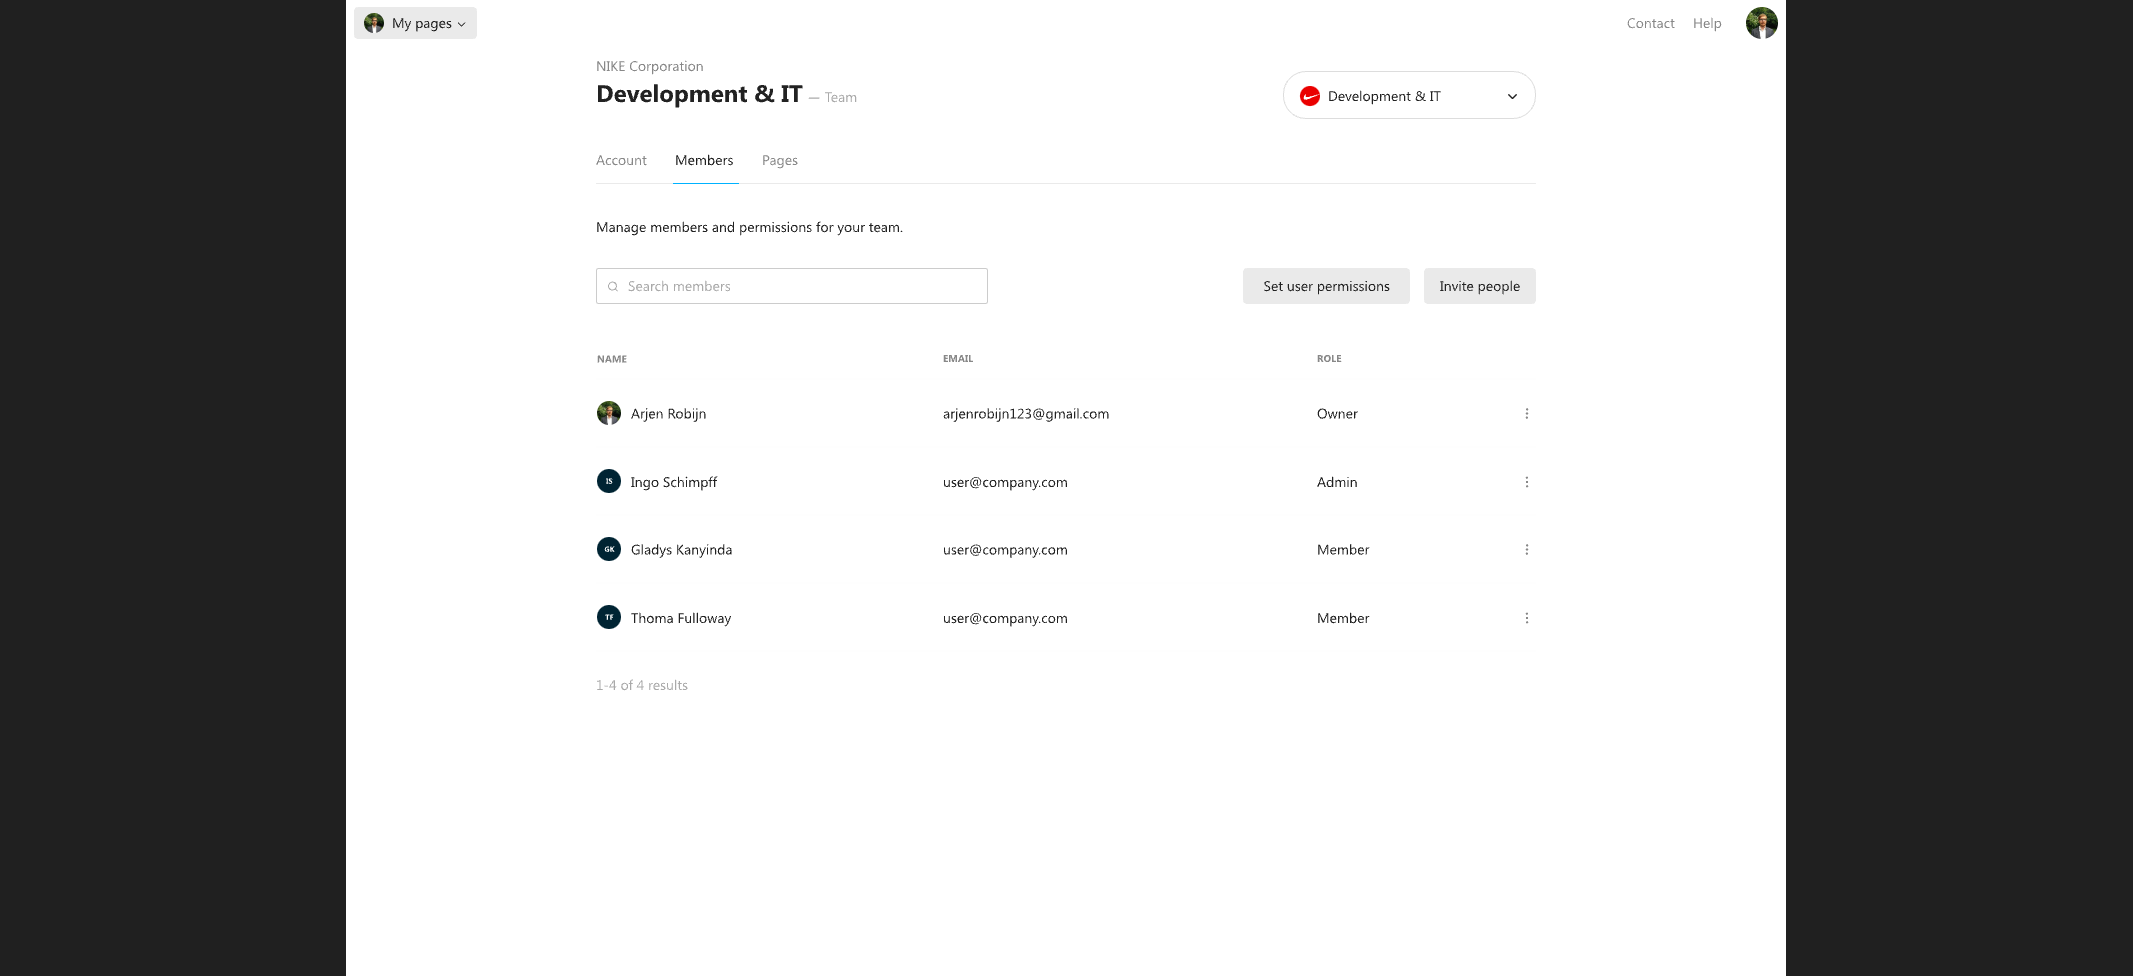The height and width of the screenshot is (976, 2133).
Task: Click the NAME column header
Action: pyautogui.click(x=612, y=359)
